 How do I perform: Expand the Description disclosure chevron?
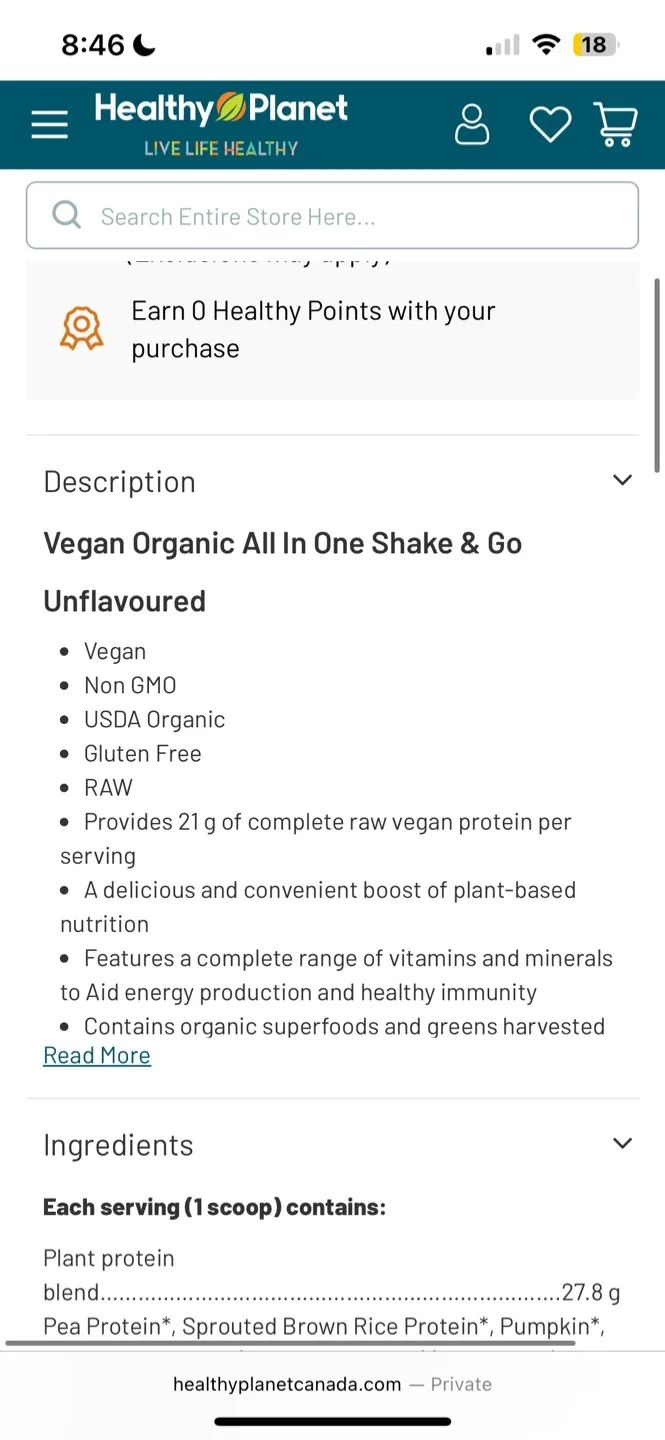[x=622, y=480]
